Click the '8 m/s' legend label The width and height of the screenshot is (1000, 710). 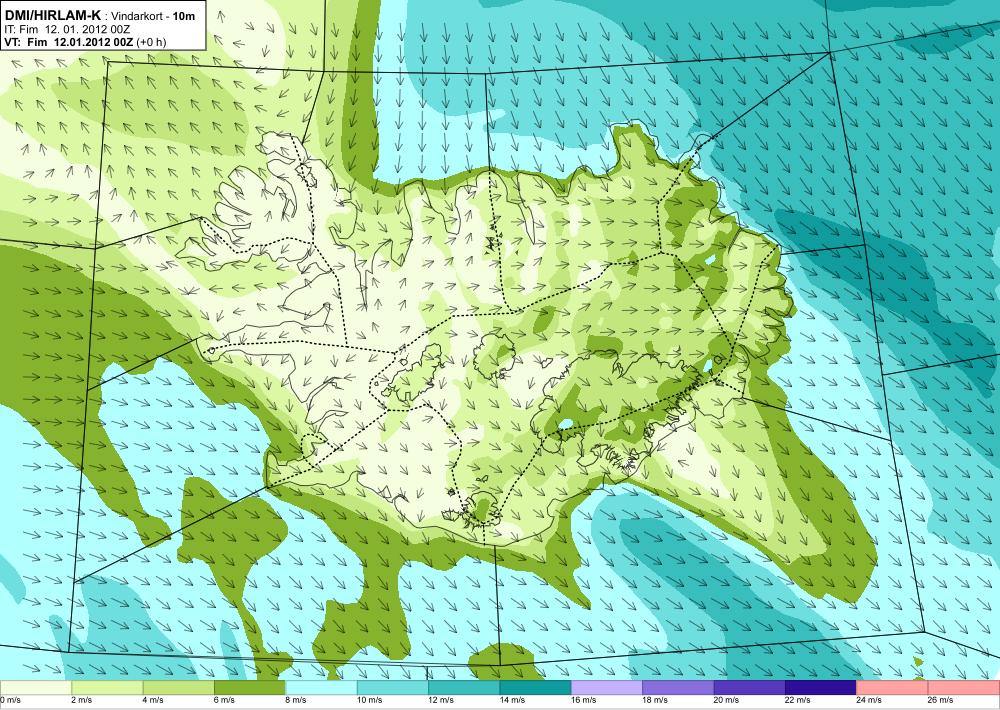click(x=297, y=700)
